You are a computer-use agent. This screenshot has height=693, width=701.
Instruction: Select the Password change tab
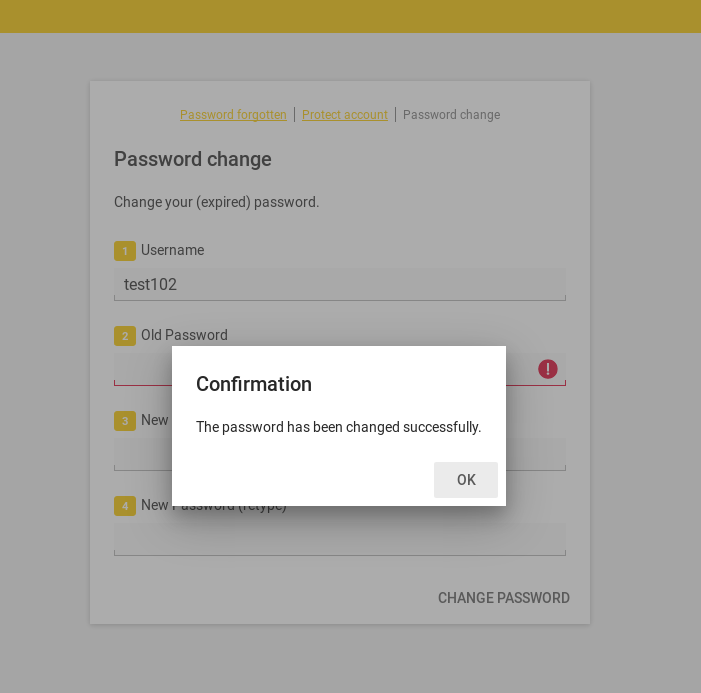tap(451, 115)
